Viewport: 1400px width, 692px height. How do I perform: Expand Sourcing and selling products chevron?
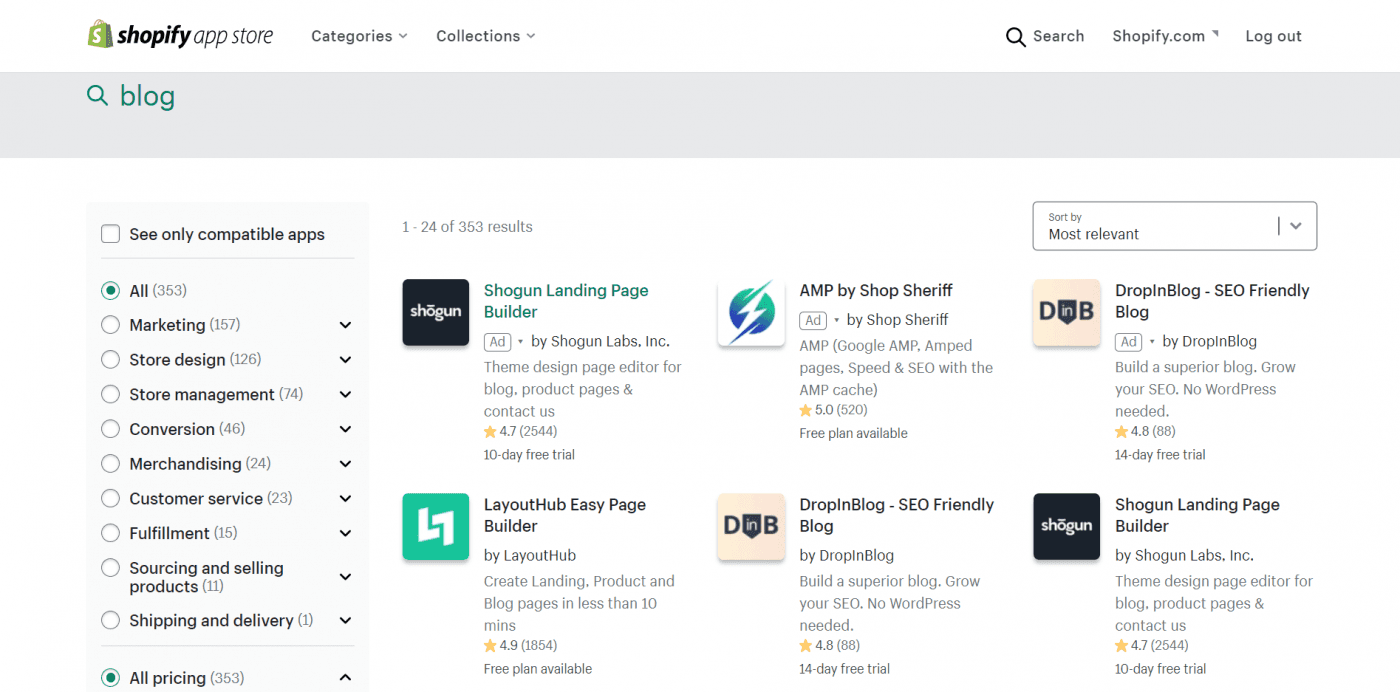point(345,577)
